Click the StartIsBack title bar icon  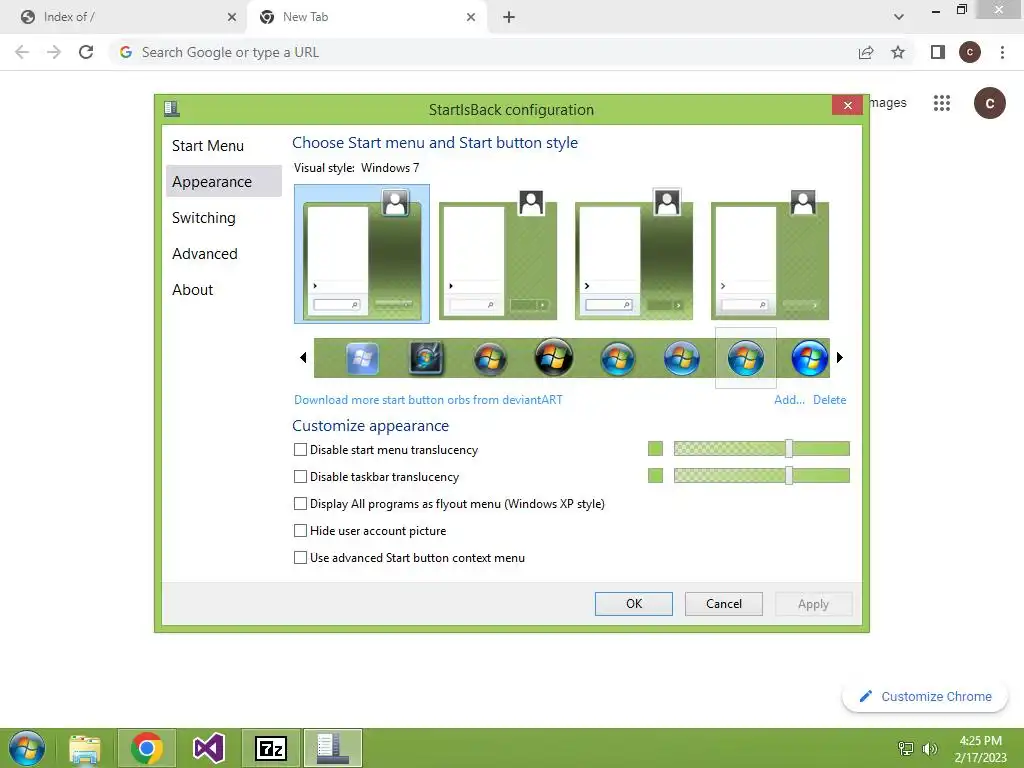(x=172, y=108)
